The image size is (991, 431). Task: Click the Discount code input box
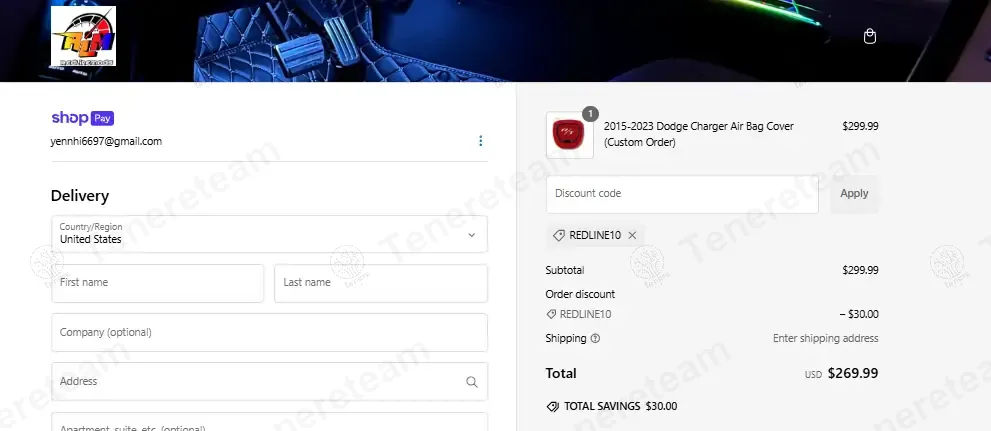pyautogui.click(x=681, y=194)
